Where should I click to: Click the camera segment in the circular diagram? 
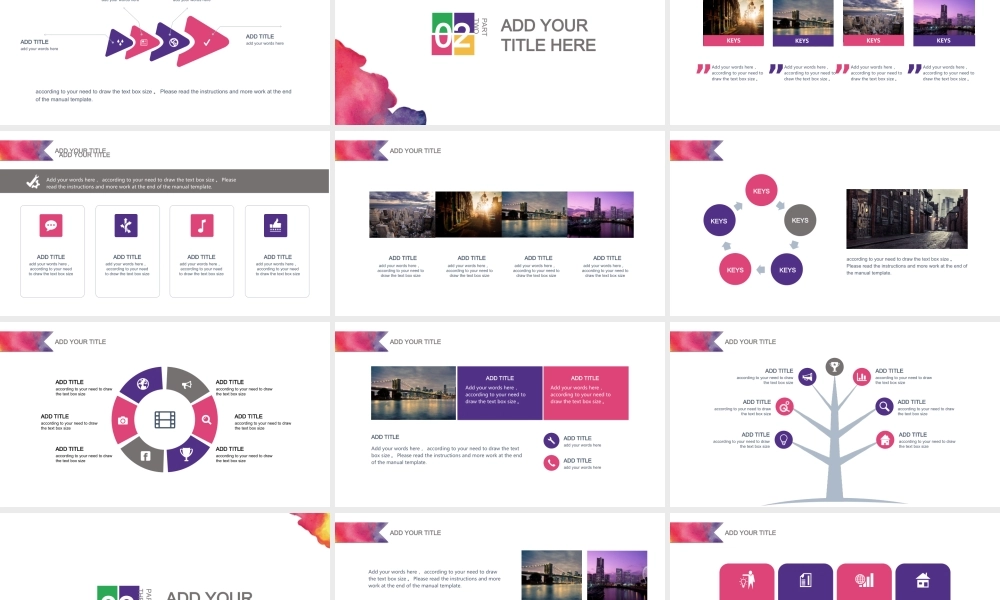(123, 420)
